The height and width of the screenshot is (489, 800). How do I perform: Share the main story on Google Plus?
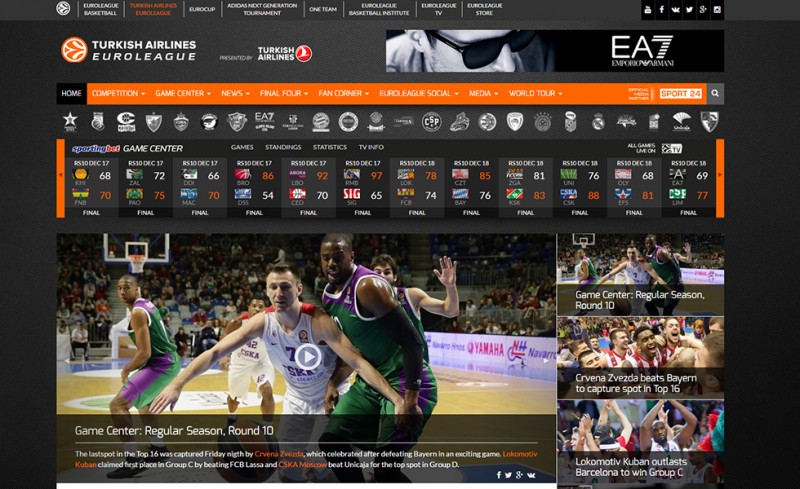[x=519, y=475]
